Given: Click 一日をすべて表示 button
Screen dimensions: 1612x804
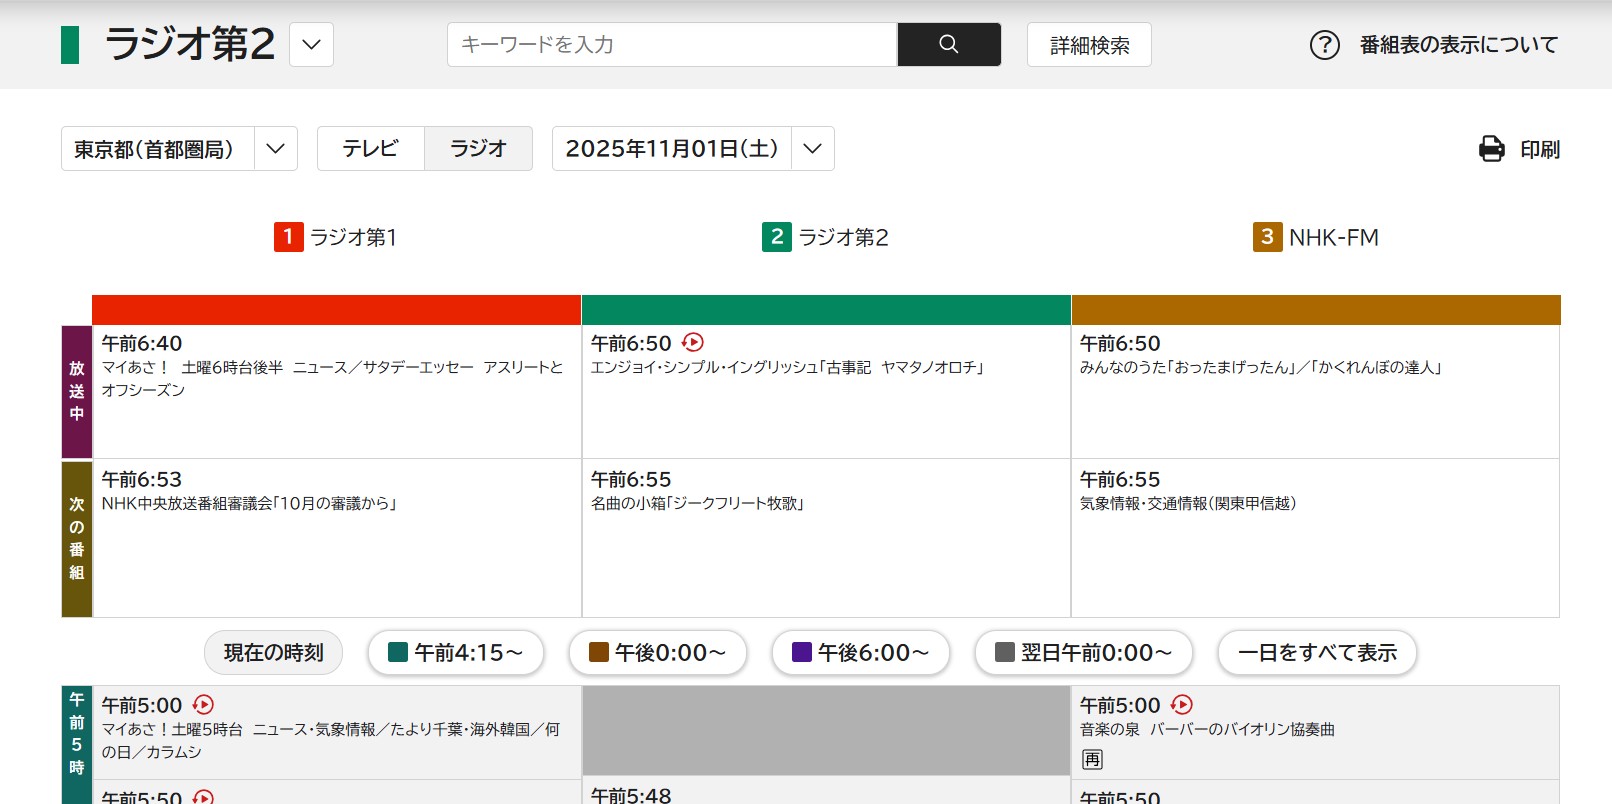Looking at the screenshot, I should point(1316,653).
